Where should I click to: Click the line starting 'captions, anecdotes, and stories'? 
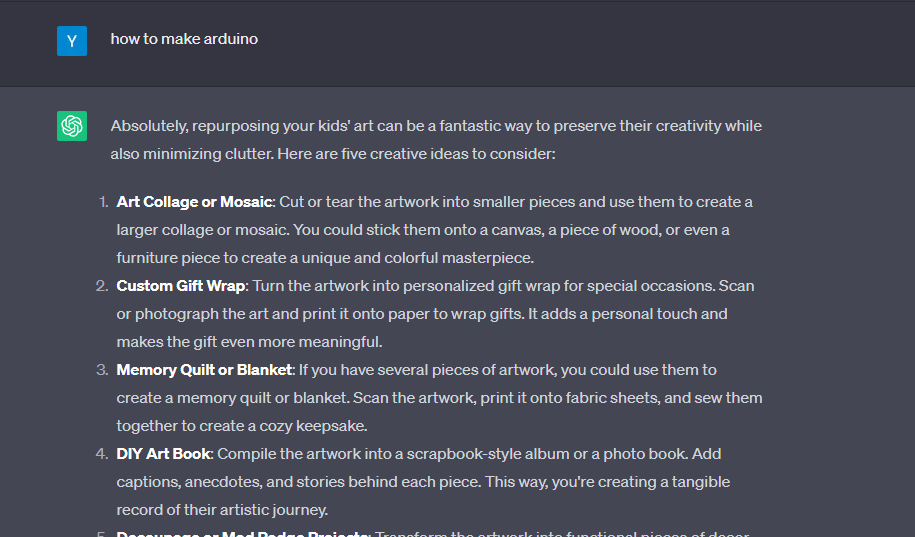[x=423, y=482]
